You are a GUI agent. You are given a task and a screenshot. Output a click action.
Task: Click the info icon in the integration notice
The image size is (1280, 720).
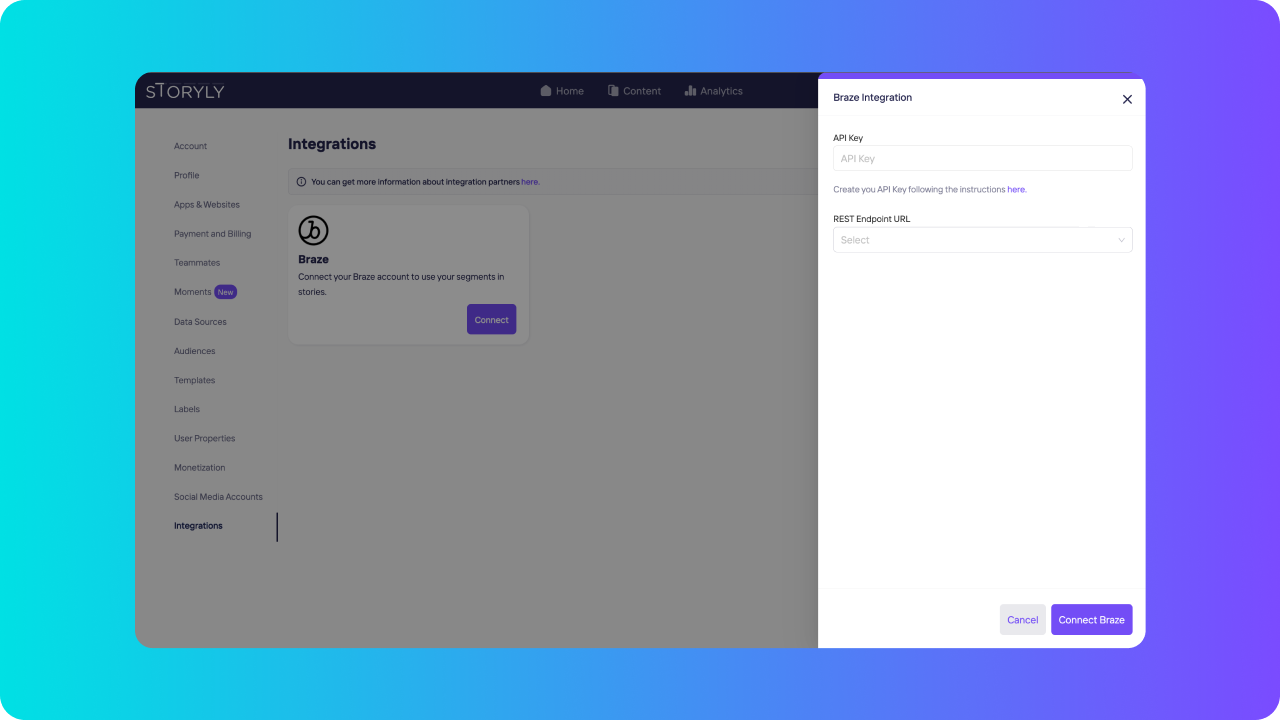pos(301,182)
